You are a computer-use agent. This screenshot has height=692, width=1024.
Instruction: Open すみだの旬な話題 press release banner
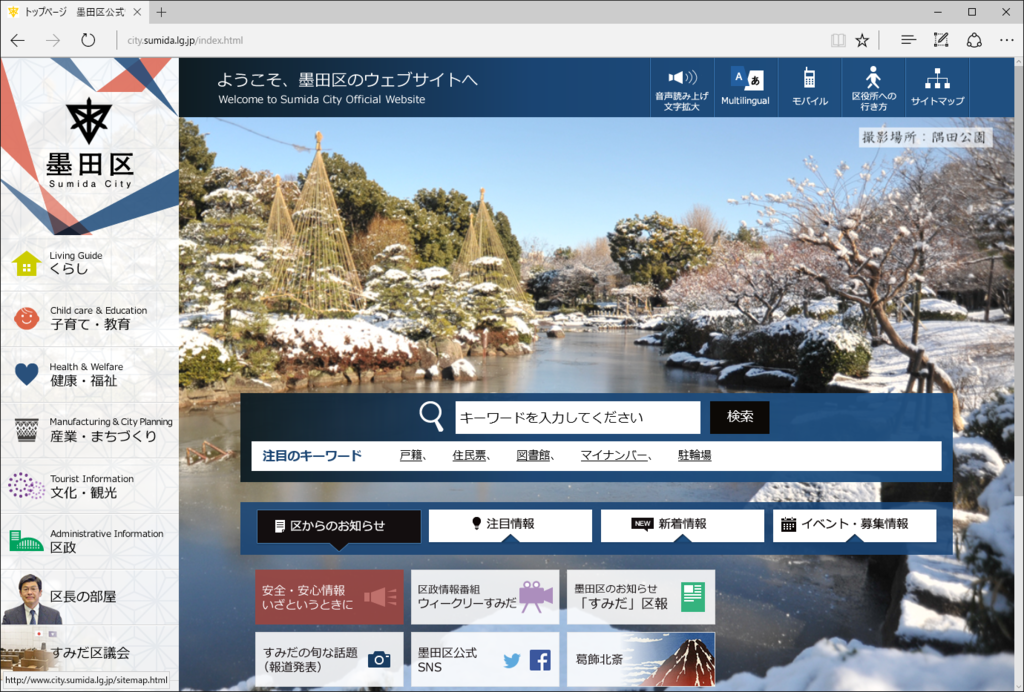pos(329,659)
